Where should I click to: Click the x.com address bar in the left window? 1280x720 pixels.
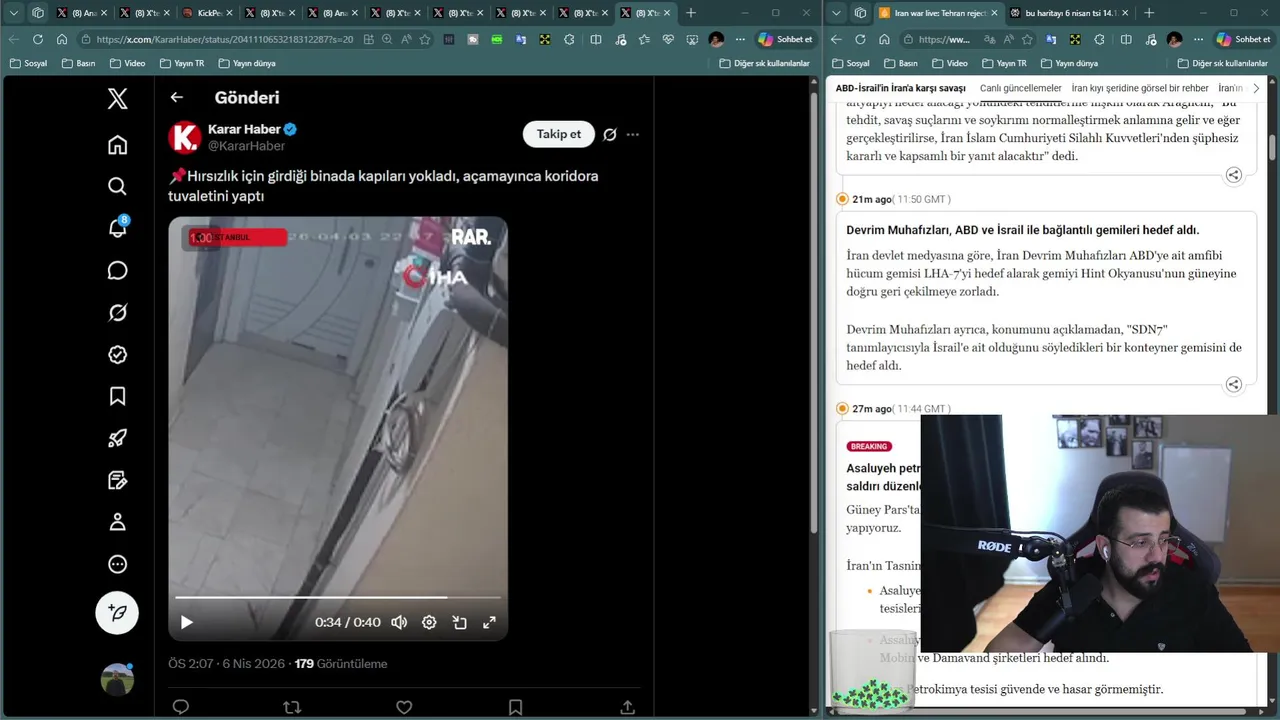pyautogui.click(x=225, y=39)
